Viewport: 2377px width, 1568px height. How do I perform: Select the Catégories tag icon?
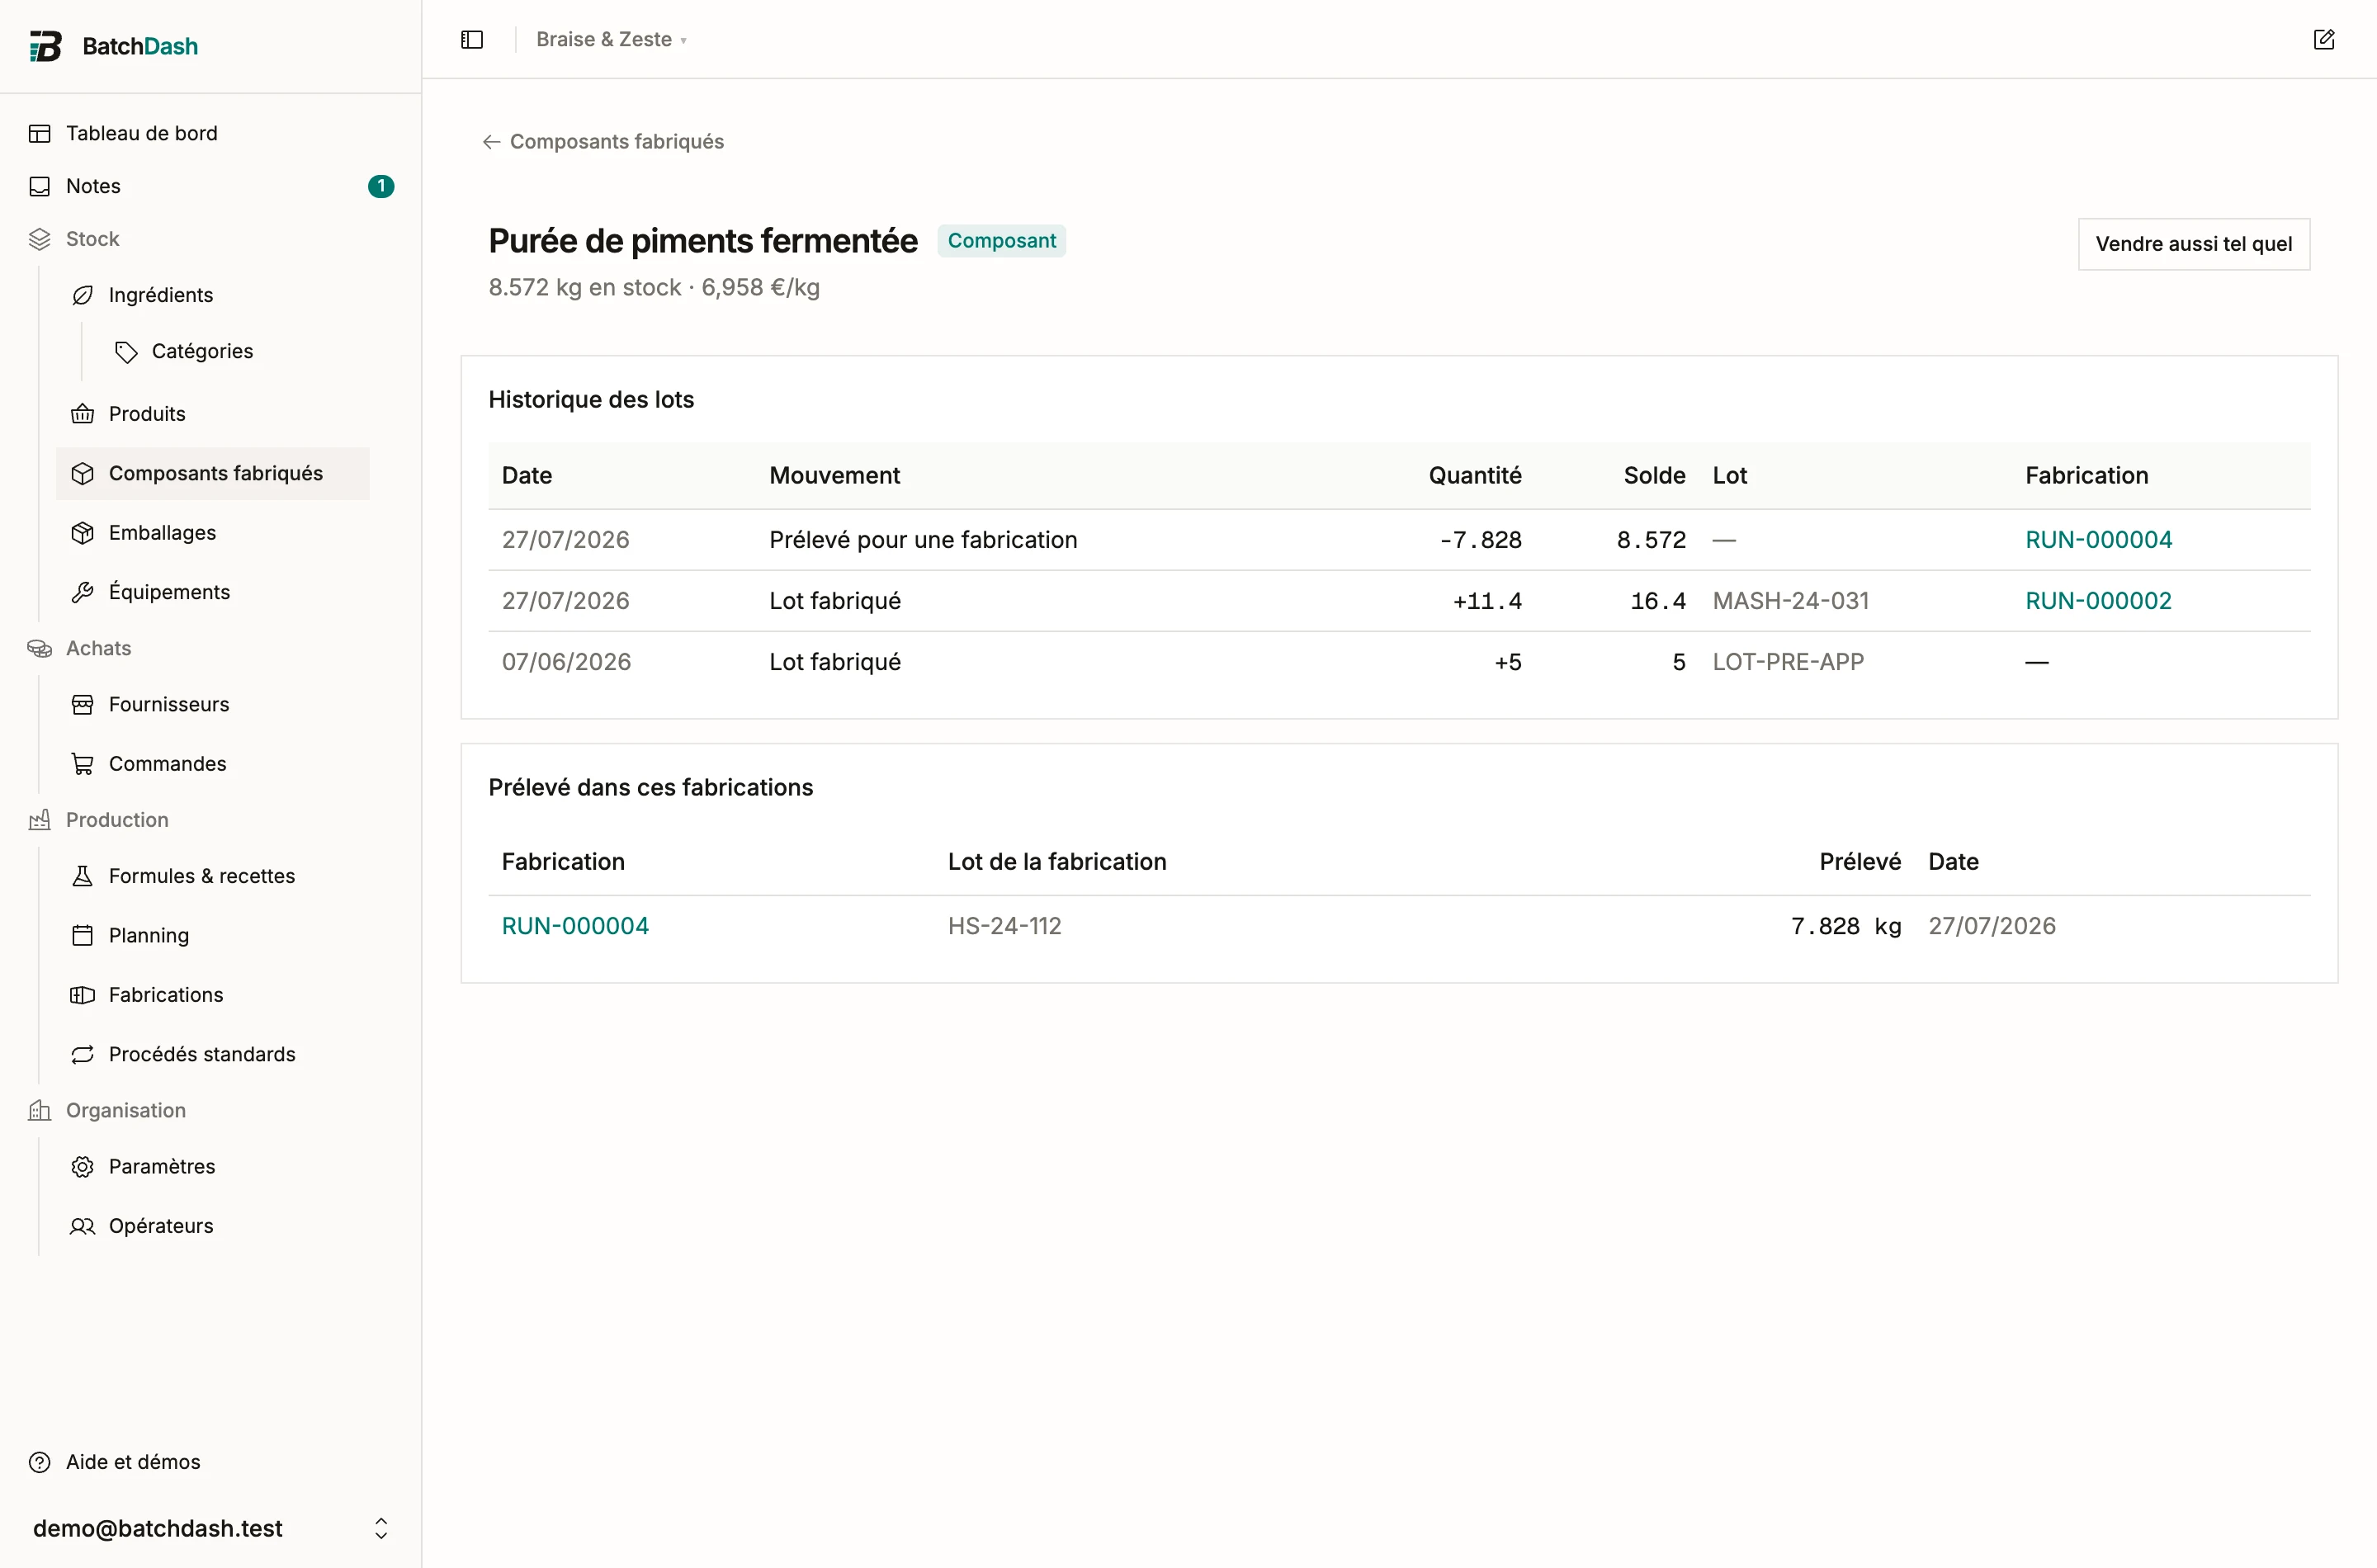click(x=126, y=351)
